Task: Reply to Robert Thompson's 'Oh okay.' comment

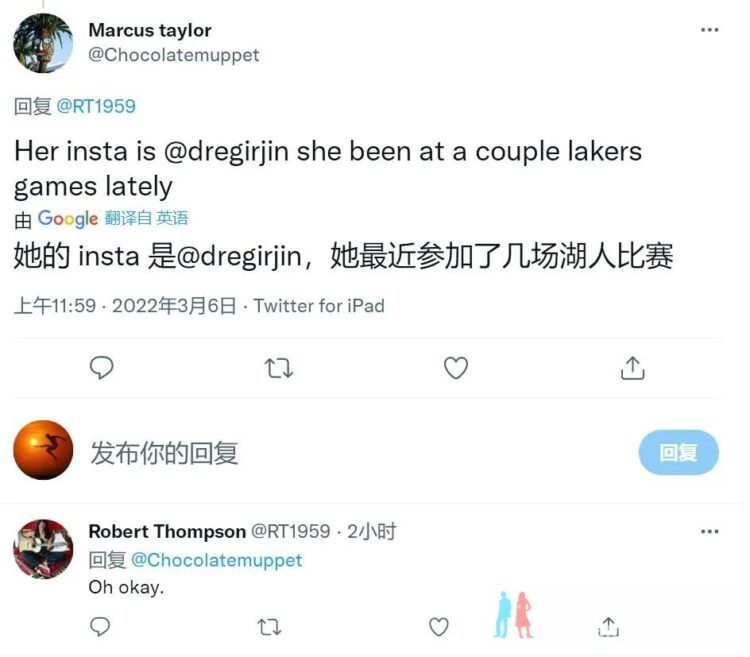Action: 100,627
